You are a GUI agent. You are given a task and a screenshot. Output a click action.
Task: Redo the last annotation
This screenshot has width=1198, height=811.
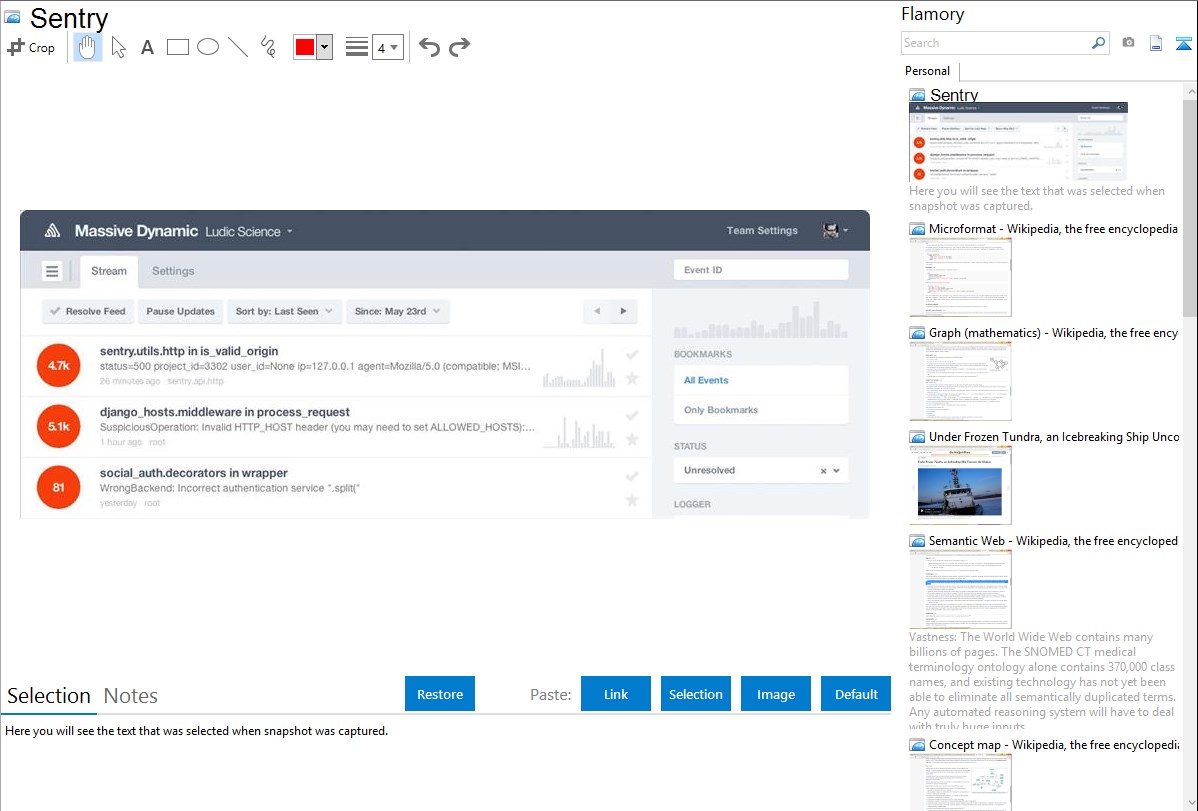coord(459,47)
